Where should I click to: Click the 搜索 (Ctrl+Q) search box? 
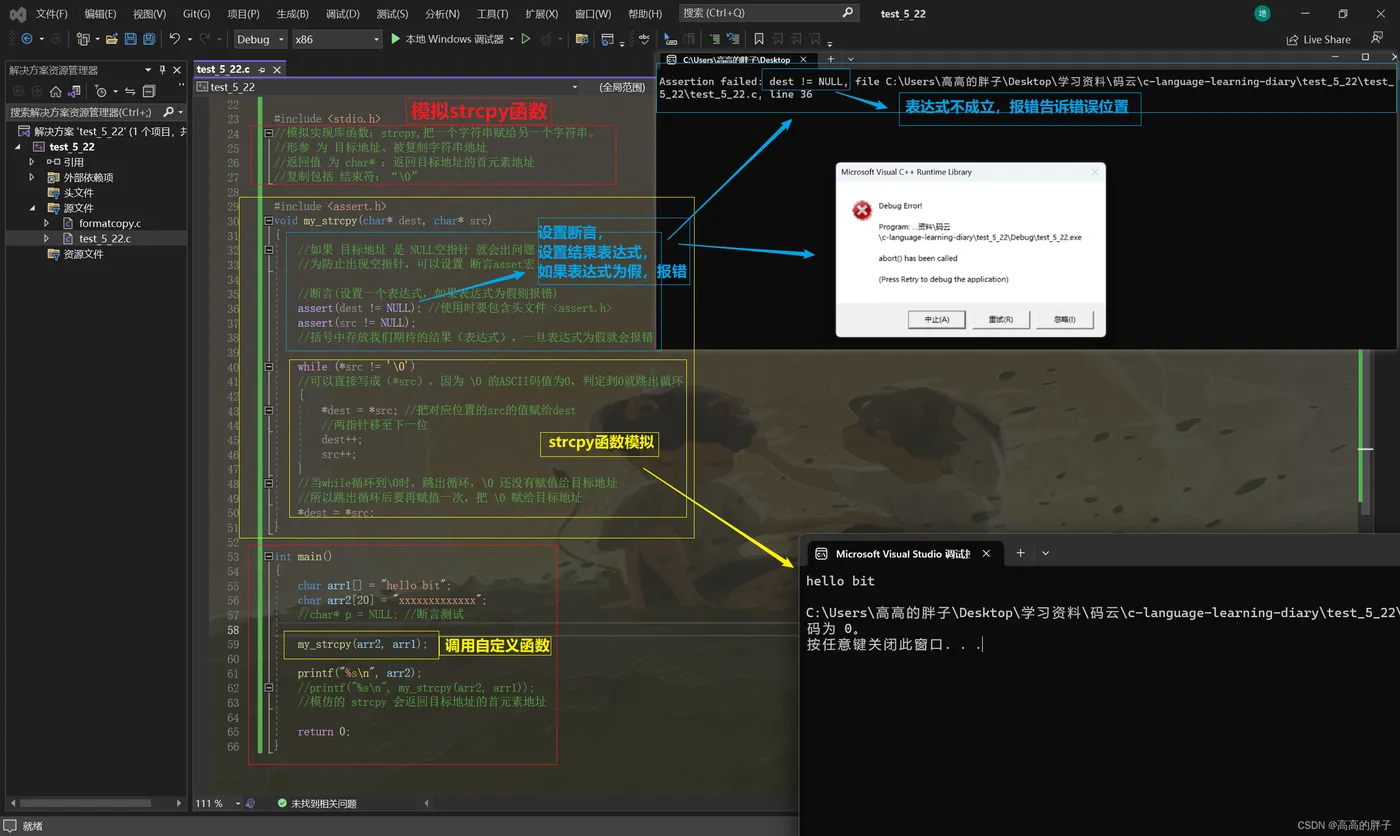click(x=769, y=13)
